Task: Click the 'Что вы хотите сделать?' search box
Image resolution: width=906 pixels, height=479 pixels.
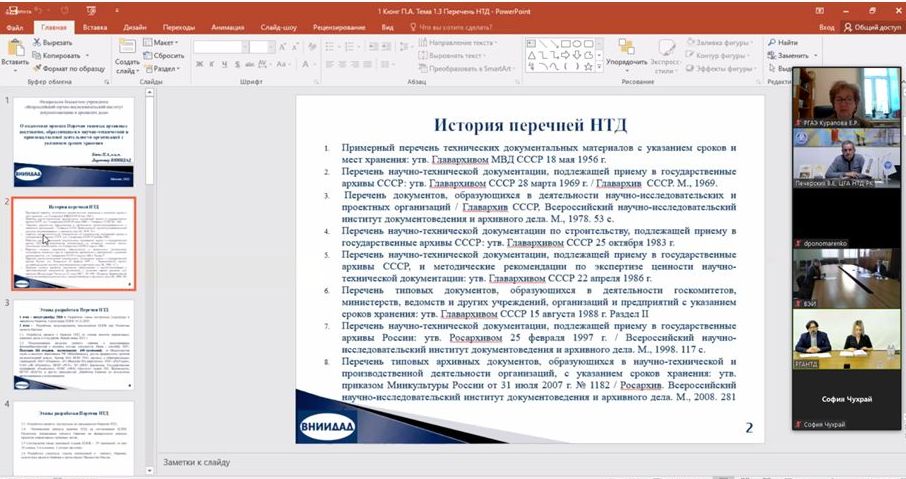Action: [451, 27]
